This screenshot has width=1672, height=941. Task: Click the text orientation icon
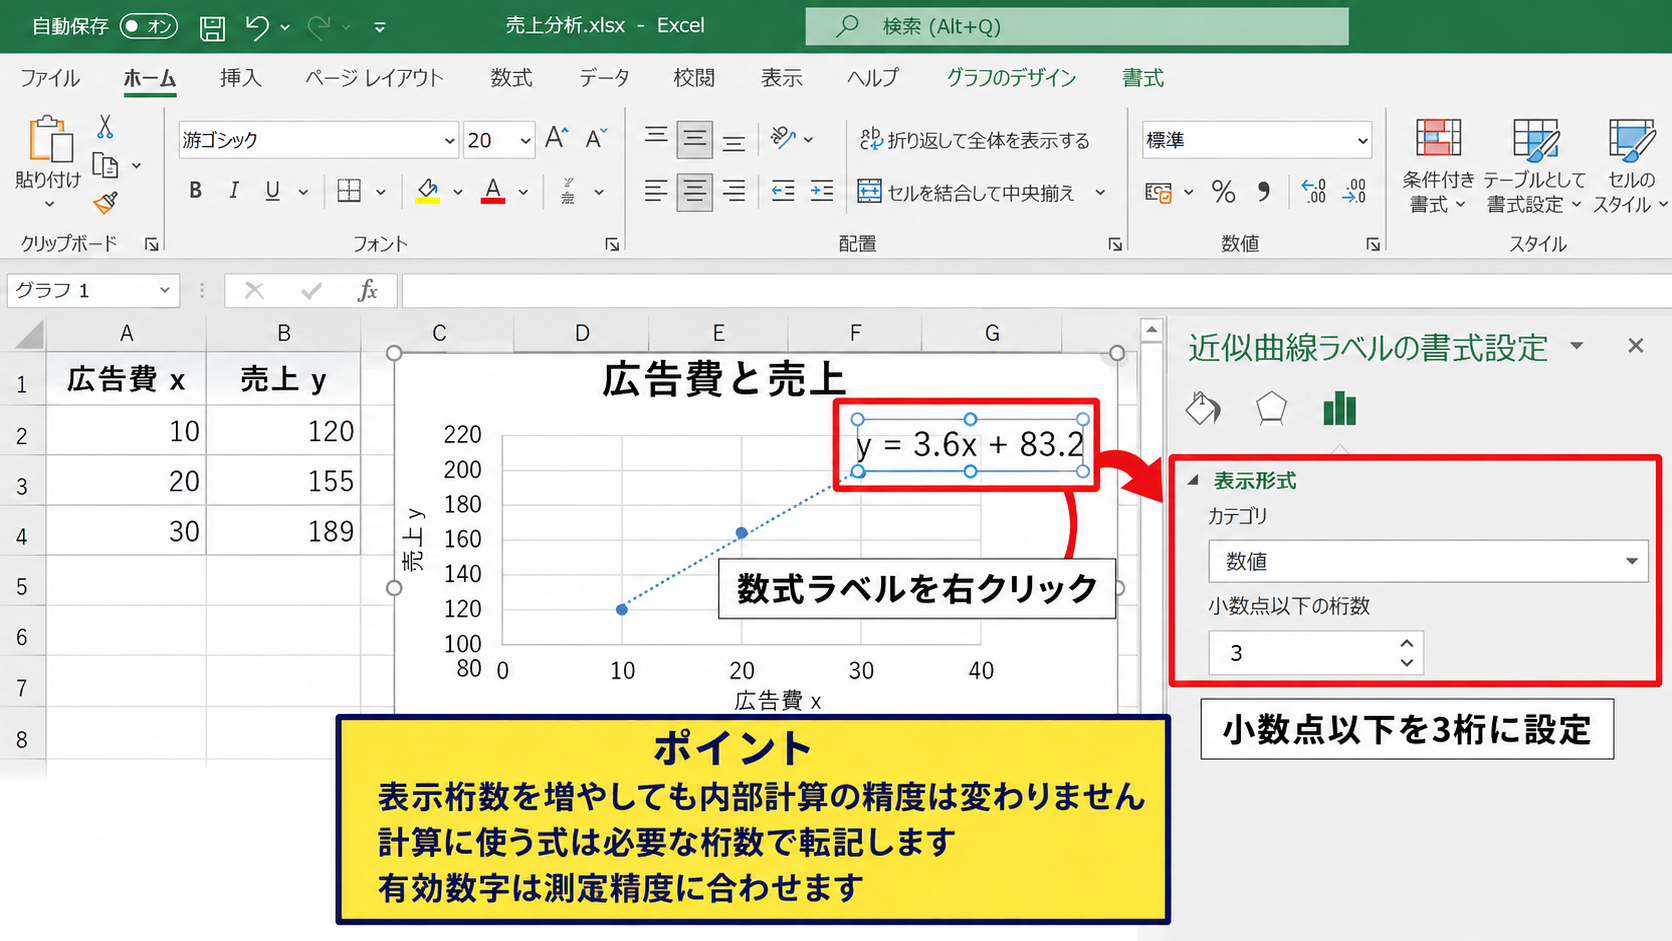pos(783,139)
